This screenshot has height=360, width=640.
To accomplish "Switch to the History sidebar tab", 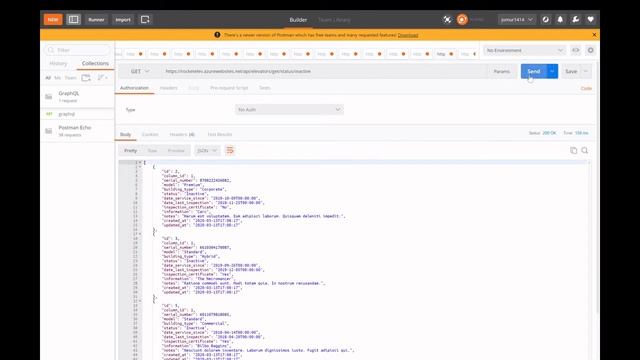I will (x=58, y=64).
